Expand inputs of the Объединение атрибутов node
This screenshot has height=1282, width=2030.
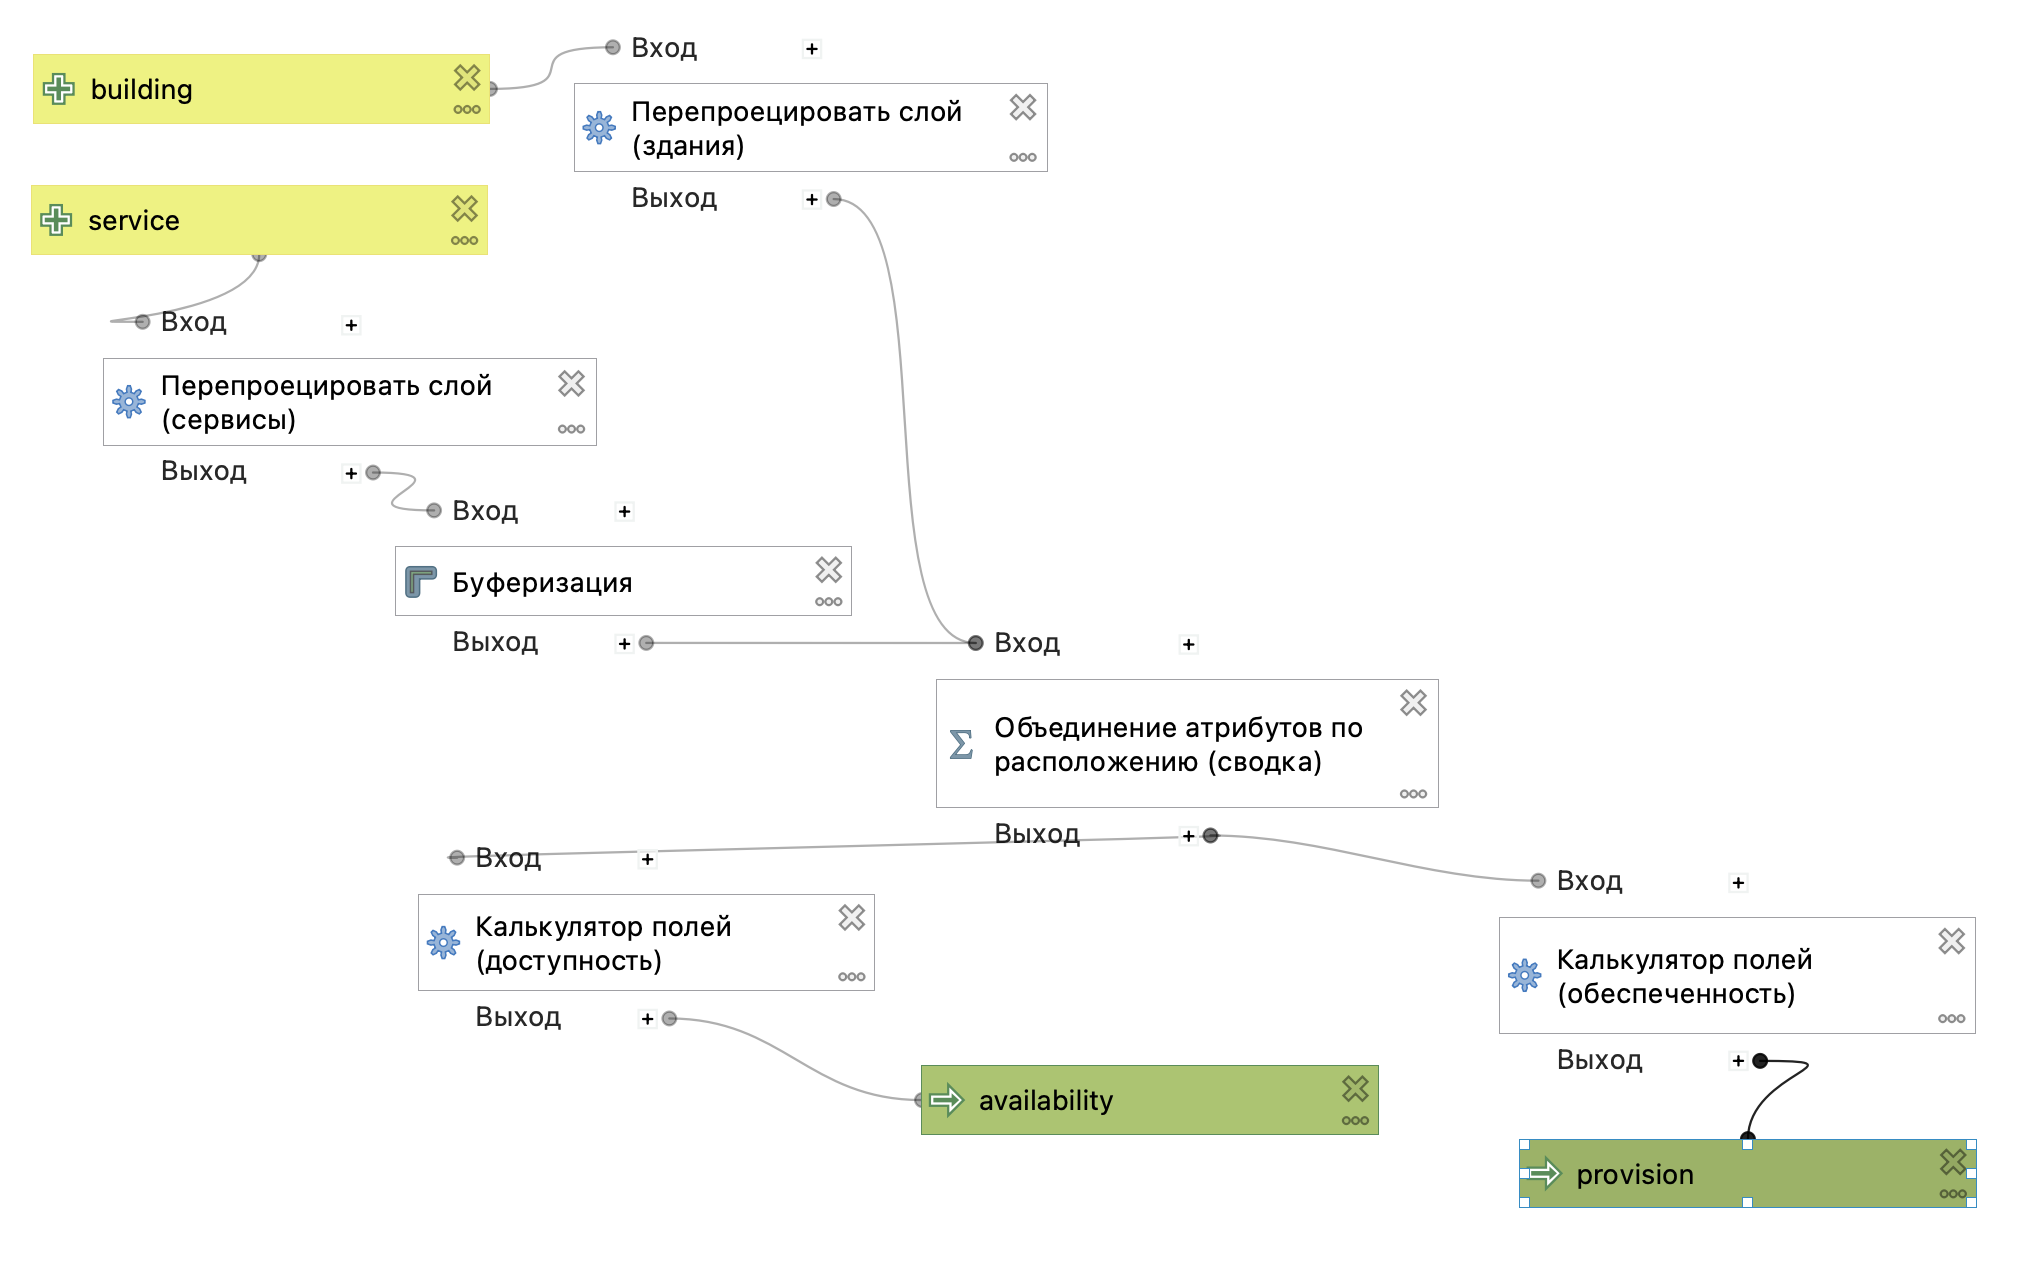(x=1188, y=645)
